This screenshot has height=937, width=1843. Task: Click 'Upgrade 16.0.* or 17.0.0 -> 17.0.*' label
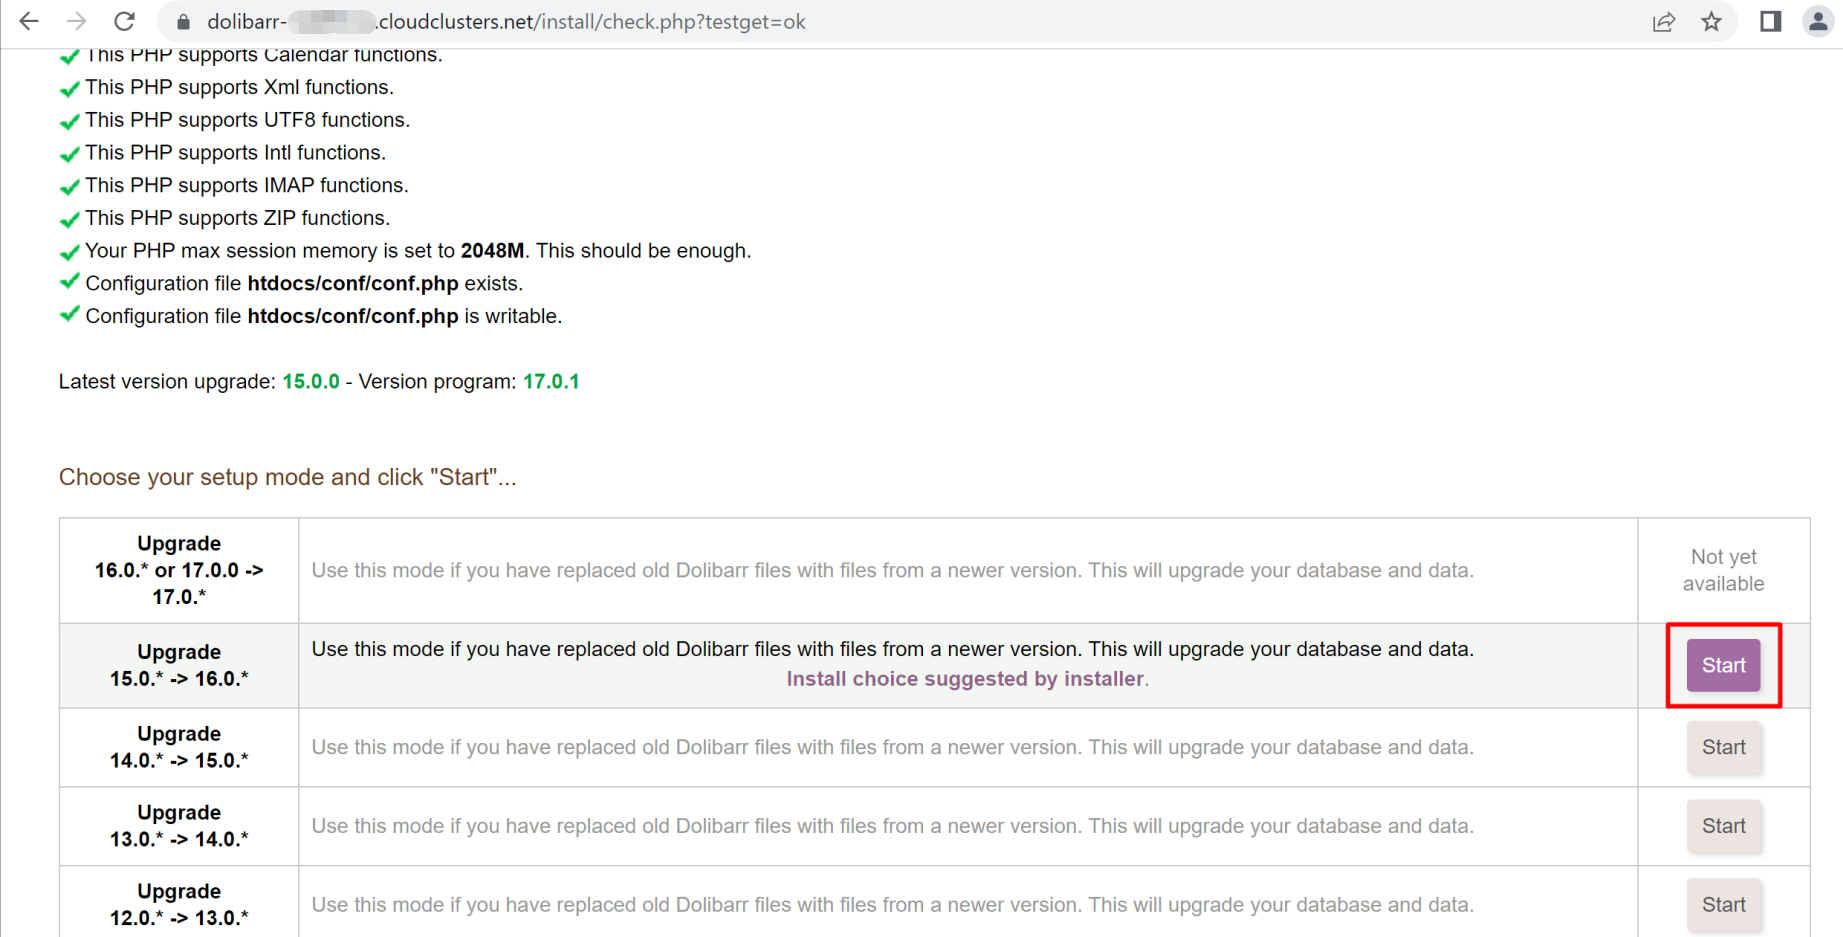pos(179,570)
